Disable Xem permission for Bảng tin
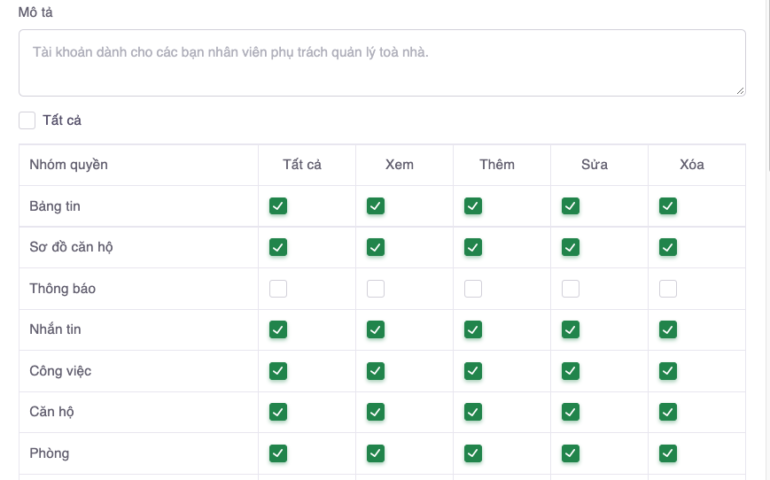 pos(376,206)
